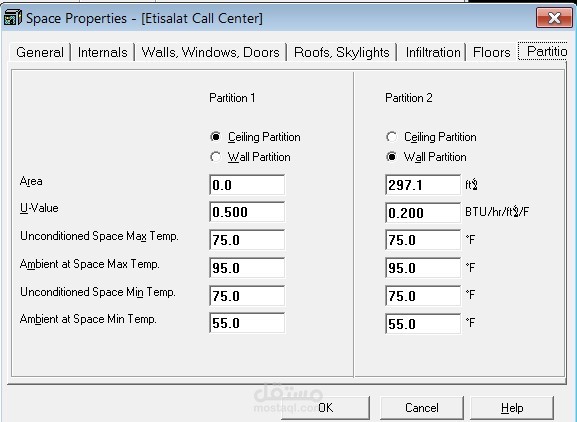Image resolution: width=577 pixels, height=422 pixels.
Task: Choose Wall Partition for Partition 2
Action: [392, 157]
